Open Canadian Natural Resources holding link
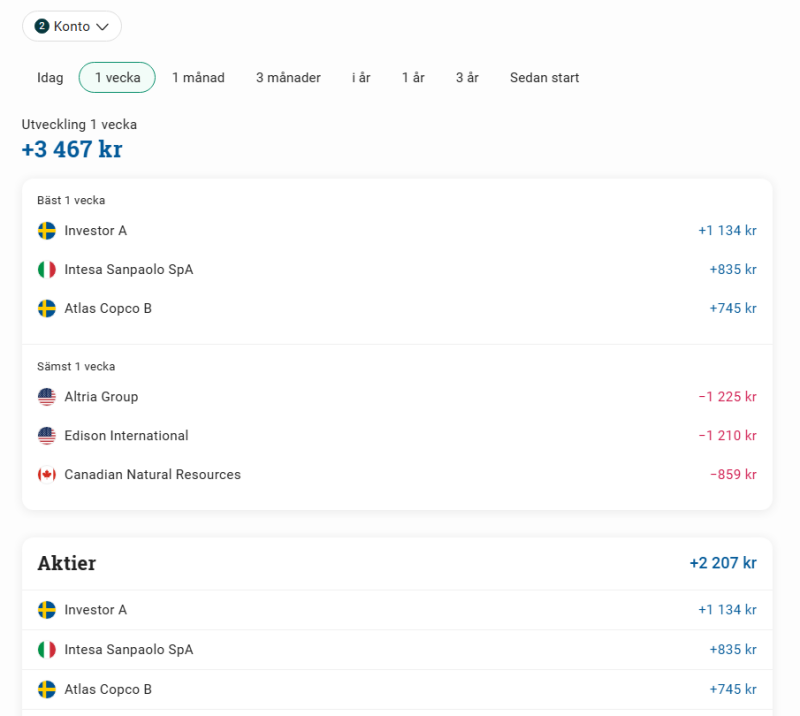The width and height of the screenshot is (800, 716). click(x=152, y=475)
